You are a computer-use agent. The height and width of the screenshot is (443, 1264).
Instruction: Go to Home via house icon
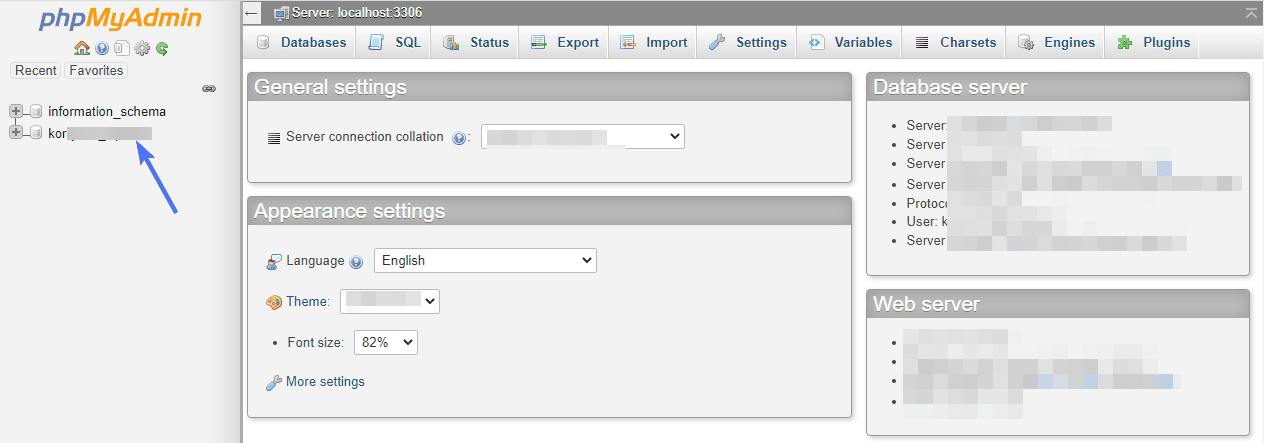[x=82, y=48]
